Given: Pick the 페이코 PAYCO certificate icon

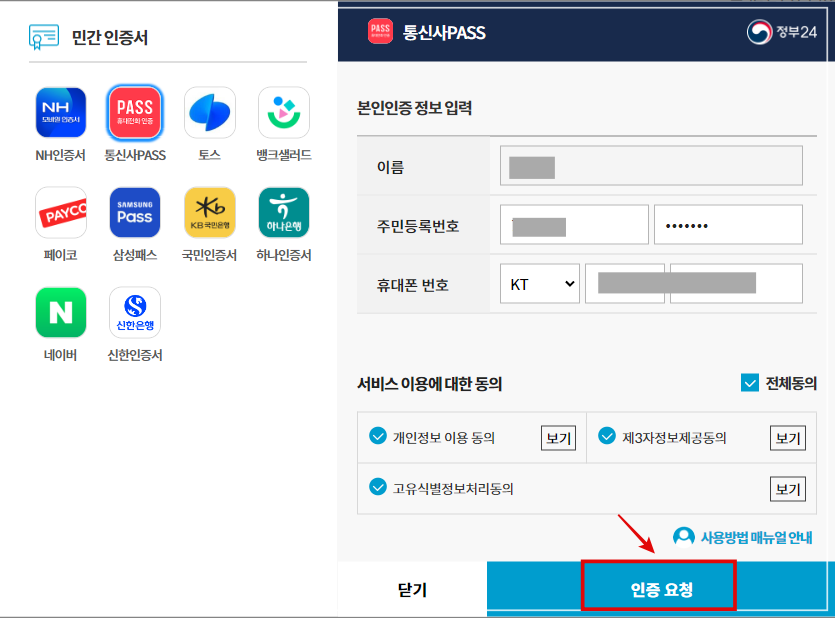Looking at the screenshot, I should [61, 212].
